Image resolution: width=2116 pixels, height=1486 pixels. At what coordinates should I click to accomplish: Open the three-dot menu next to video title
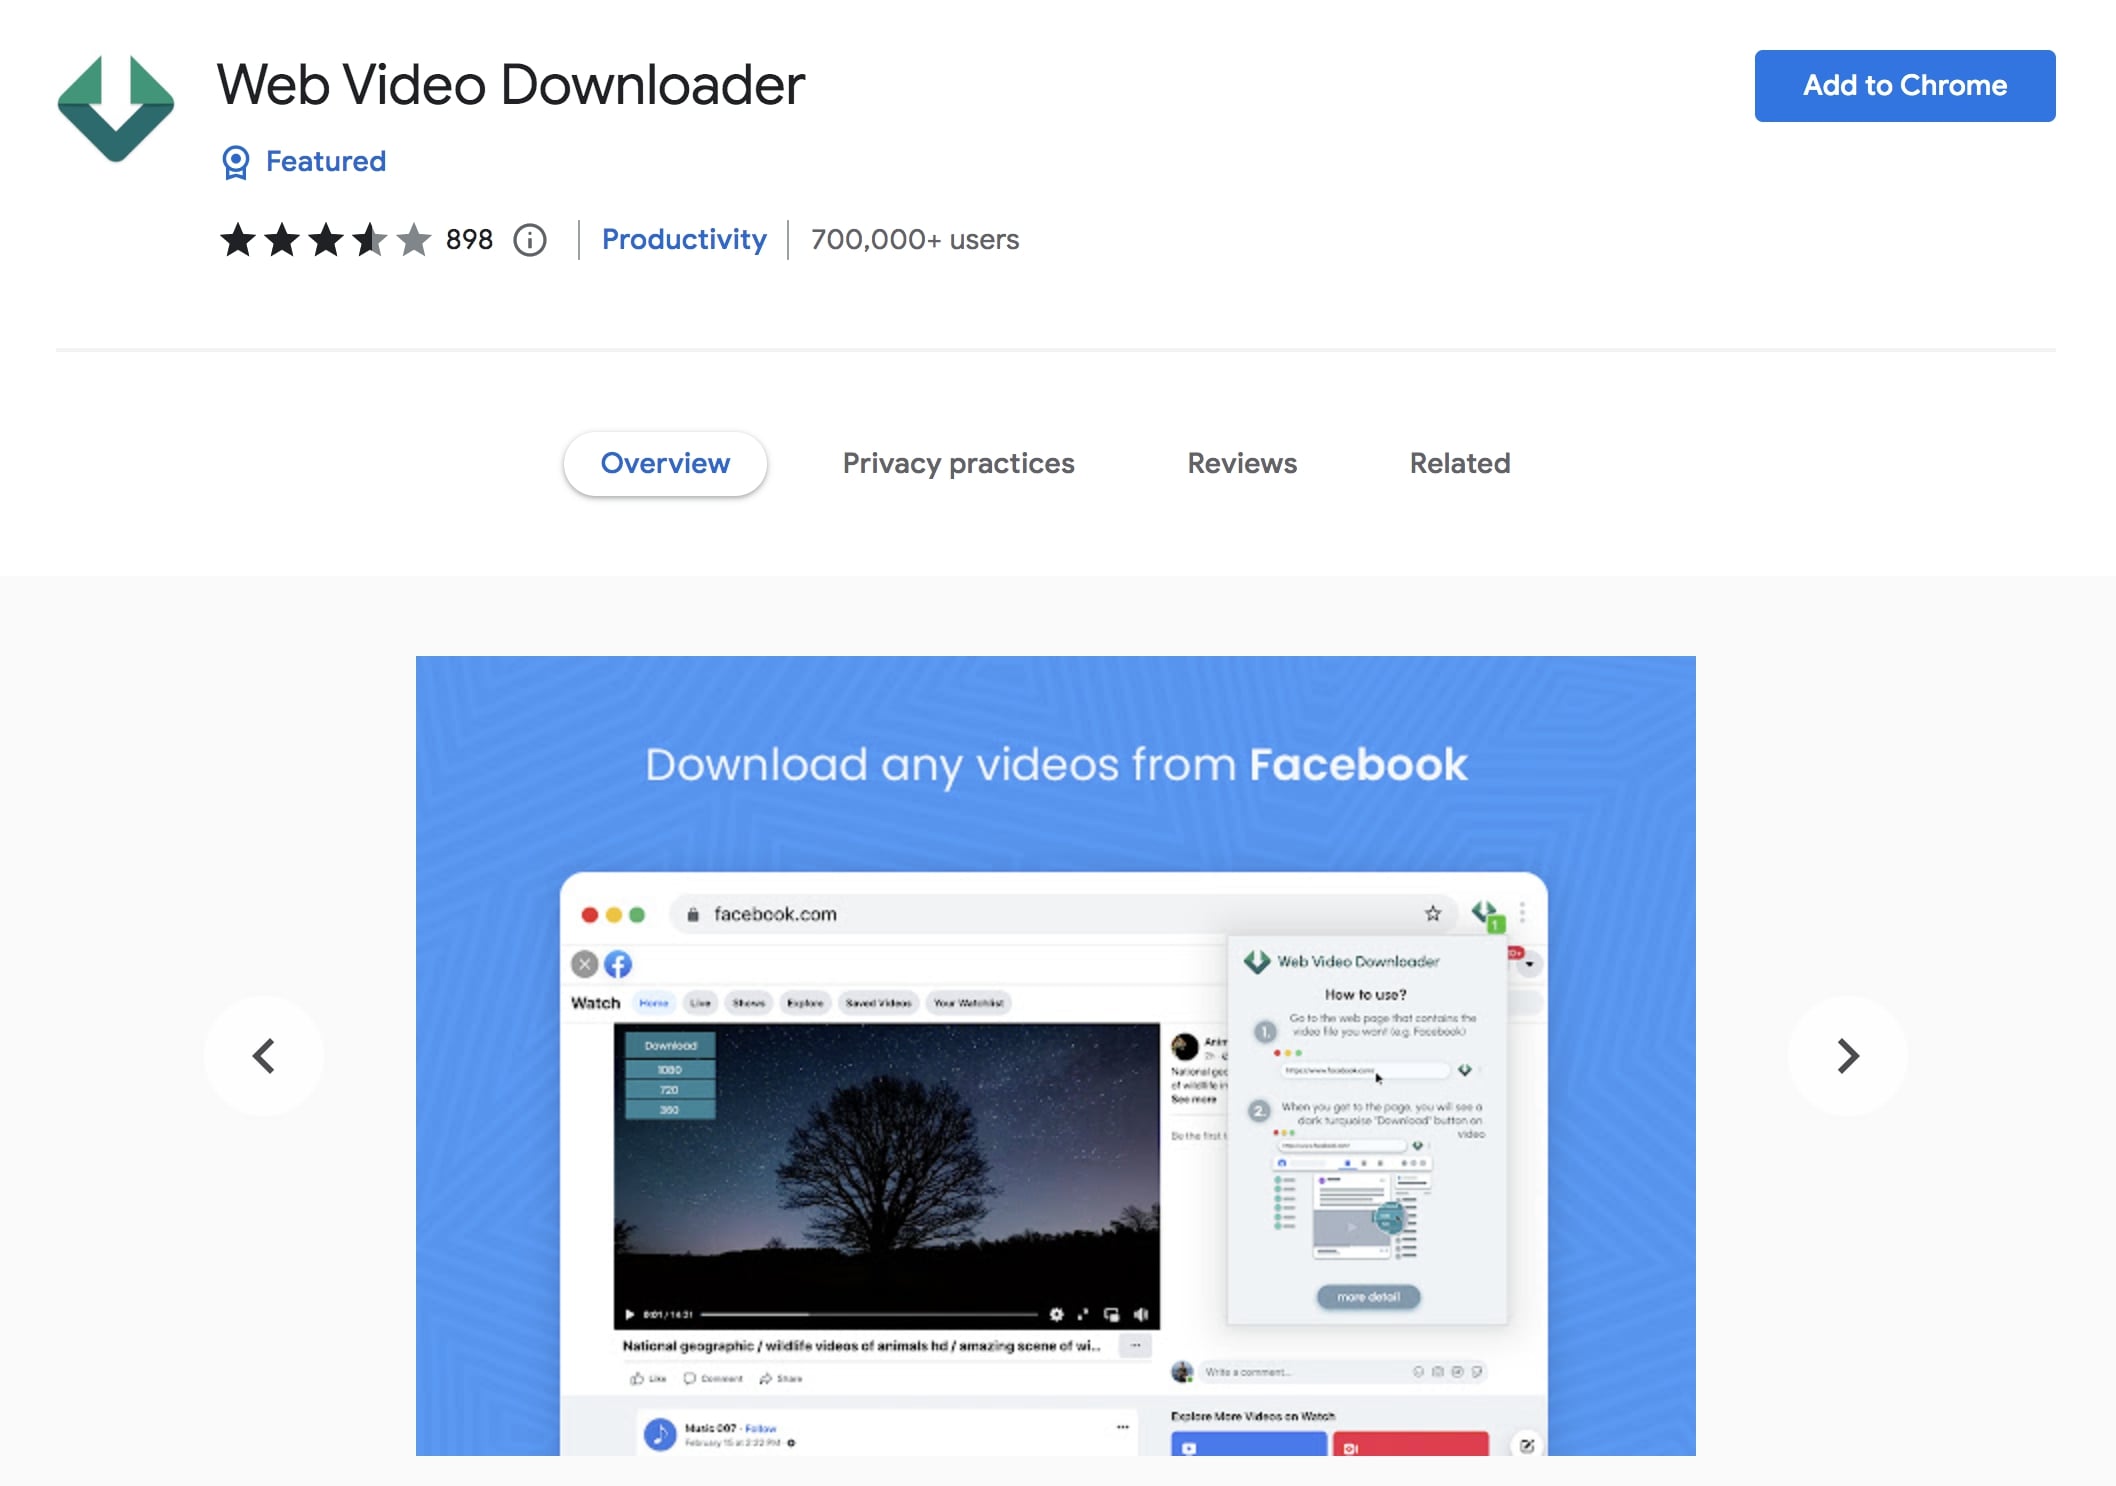click(1134, 1346)
